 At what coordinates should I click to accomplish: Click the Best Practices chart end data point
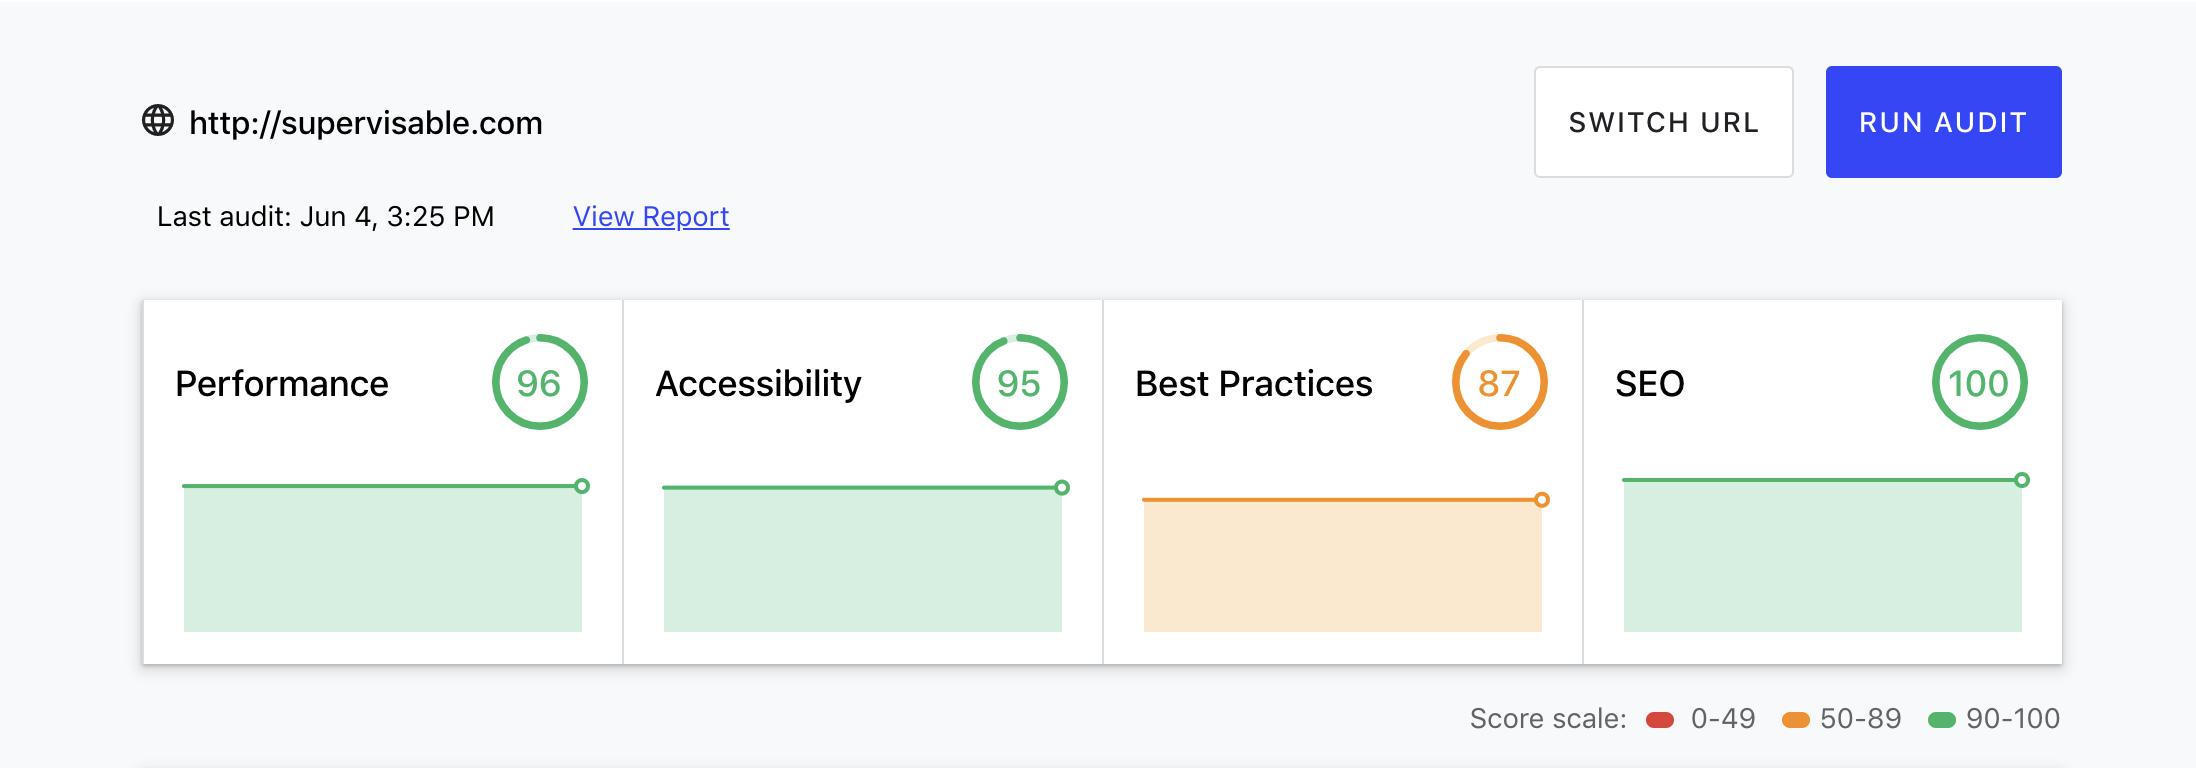[1542, 500]
